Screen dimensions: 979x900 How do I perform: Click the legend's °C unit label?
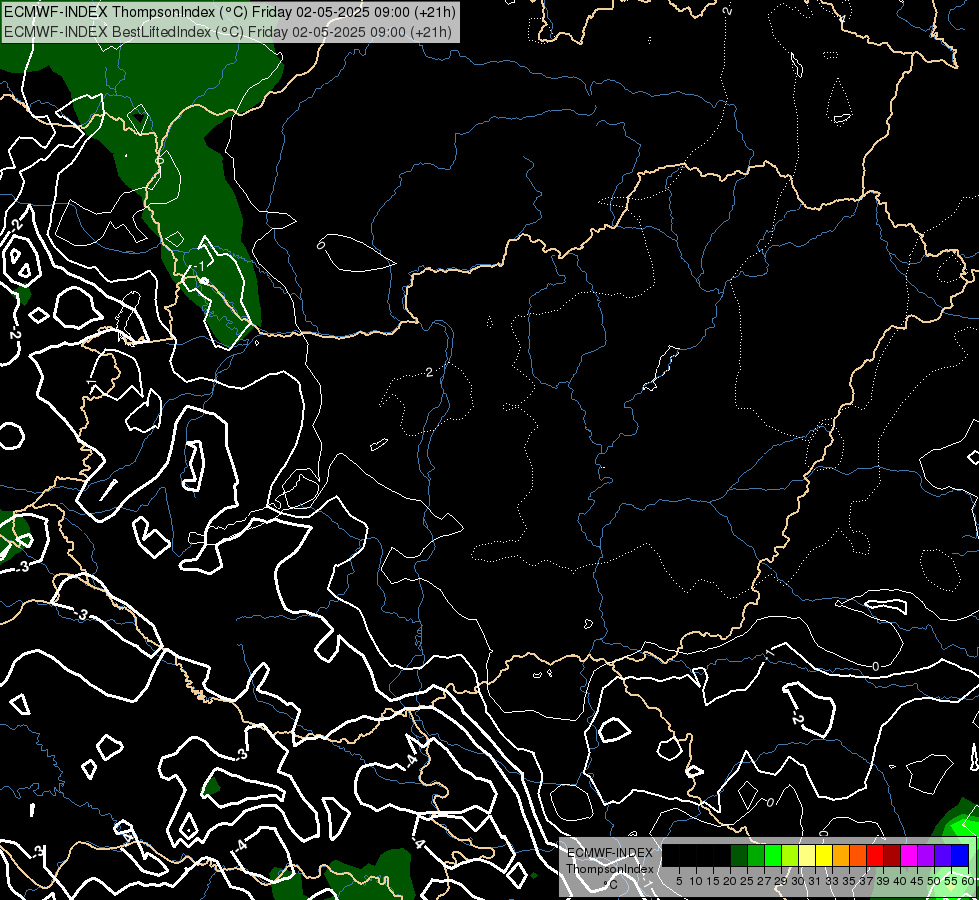coord(611,885)
